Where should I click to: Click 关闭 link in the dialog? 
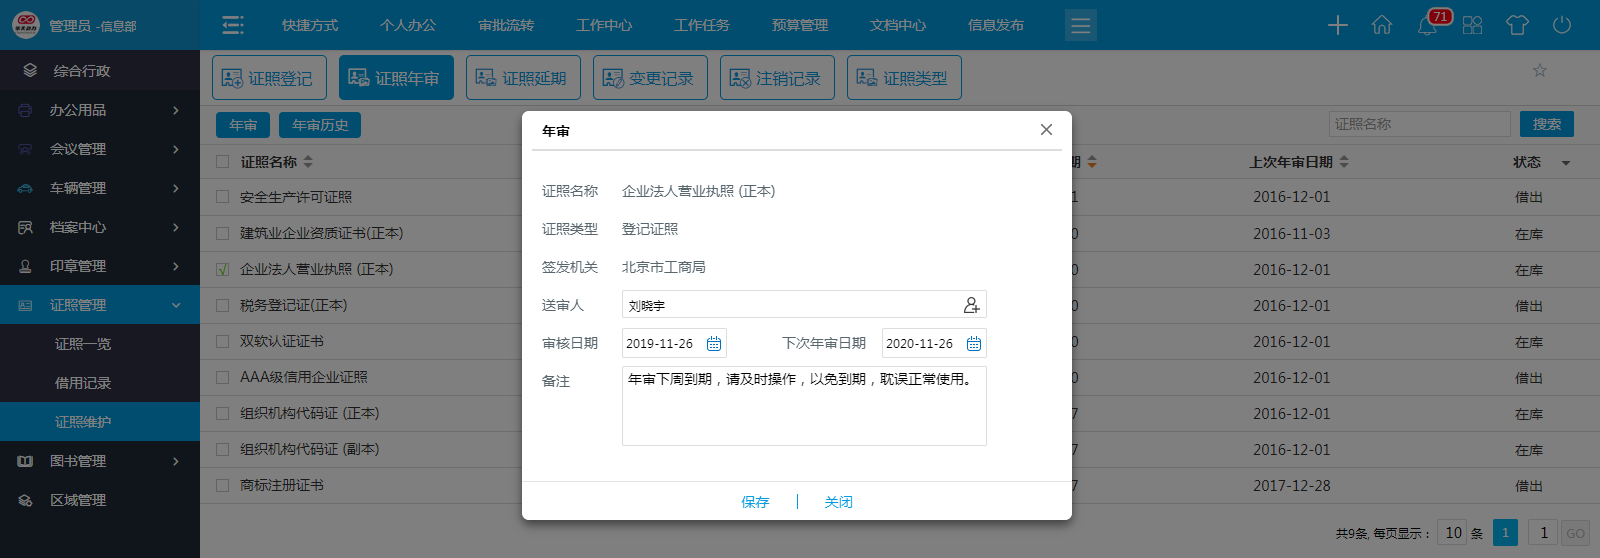(838, 502)
